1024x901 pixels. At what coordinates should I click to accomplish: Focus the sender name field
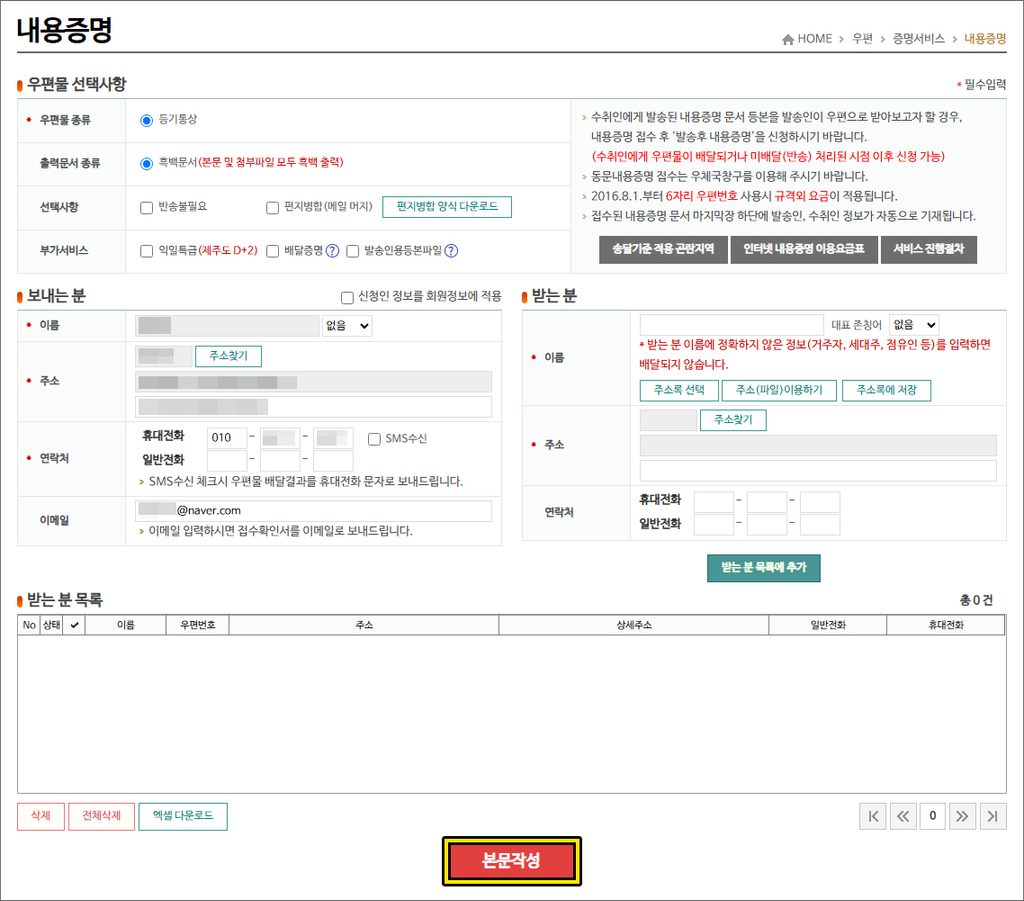pos(227,326)
